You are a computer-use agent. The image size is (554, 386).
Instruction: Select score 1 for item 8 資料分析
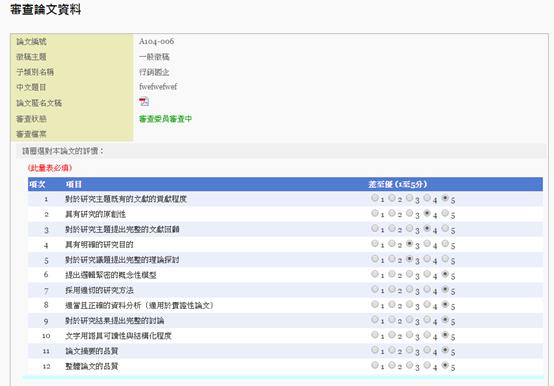(x=375, y=304)
